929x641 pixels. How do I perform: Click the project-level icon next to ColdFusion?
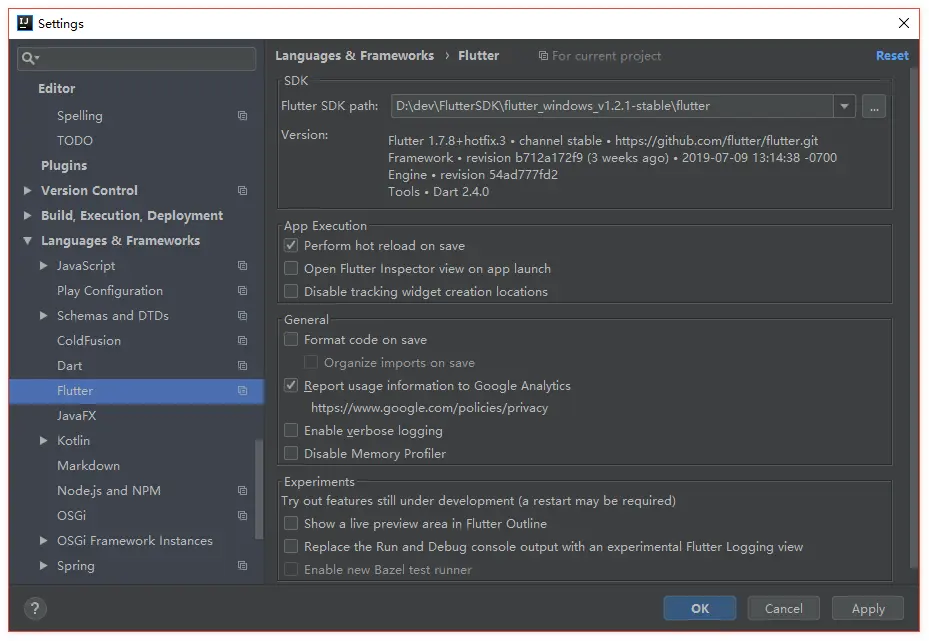(242, 340)
